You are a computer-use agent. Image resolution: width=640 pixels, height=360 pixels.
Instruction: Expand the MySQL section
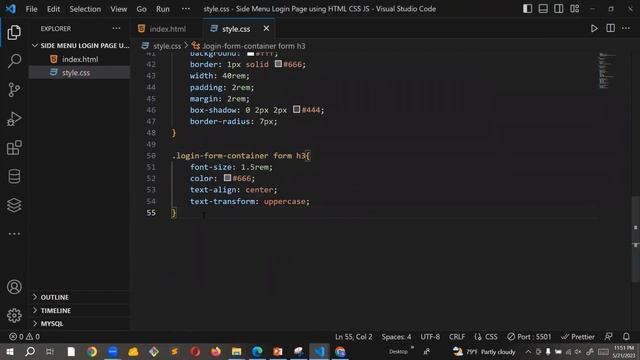(x=80, y=323)
